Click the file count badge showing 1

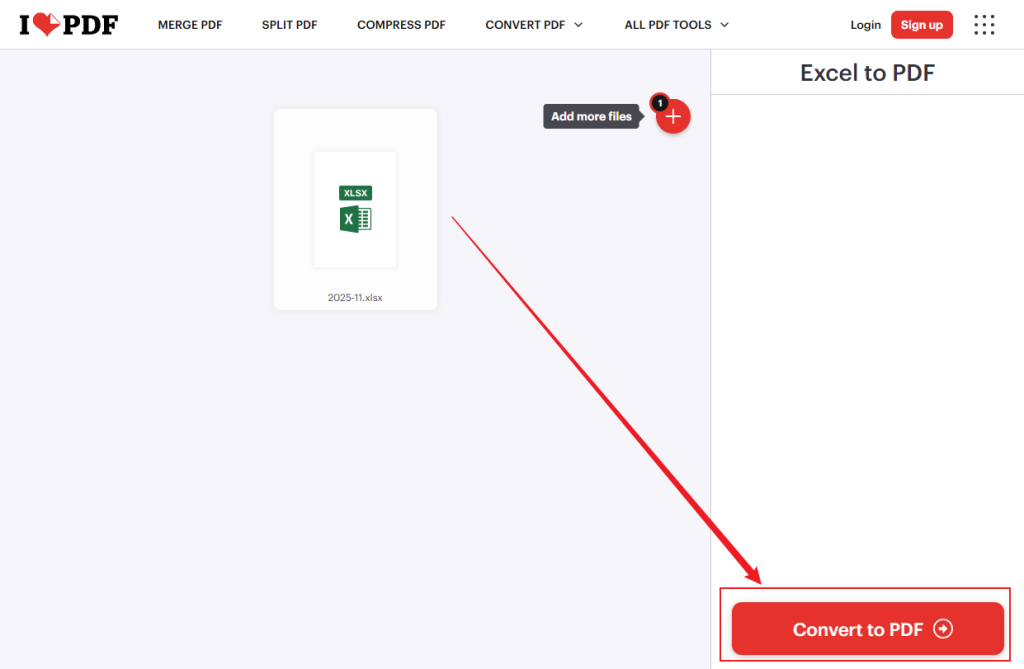click(660, 102)
